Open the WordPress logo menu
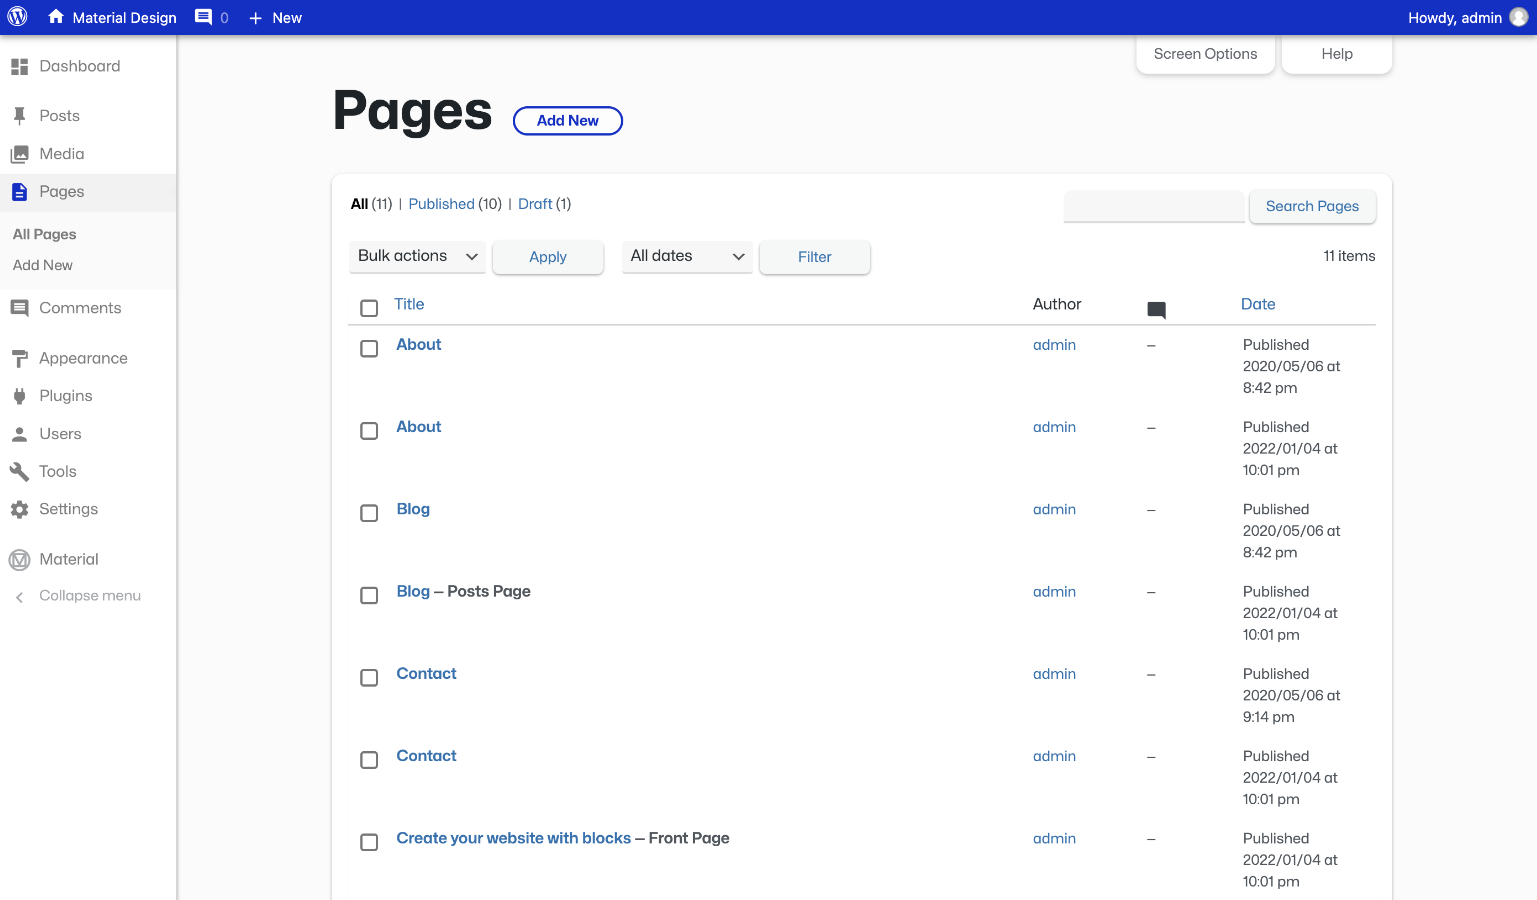Image resolution: width=1537 pixels, height=900 pixels. pyautogui.click(x=18, y=17)
